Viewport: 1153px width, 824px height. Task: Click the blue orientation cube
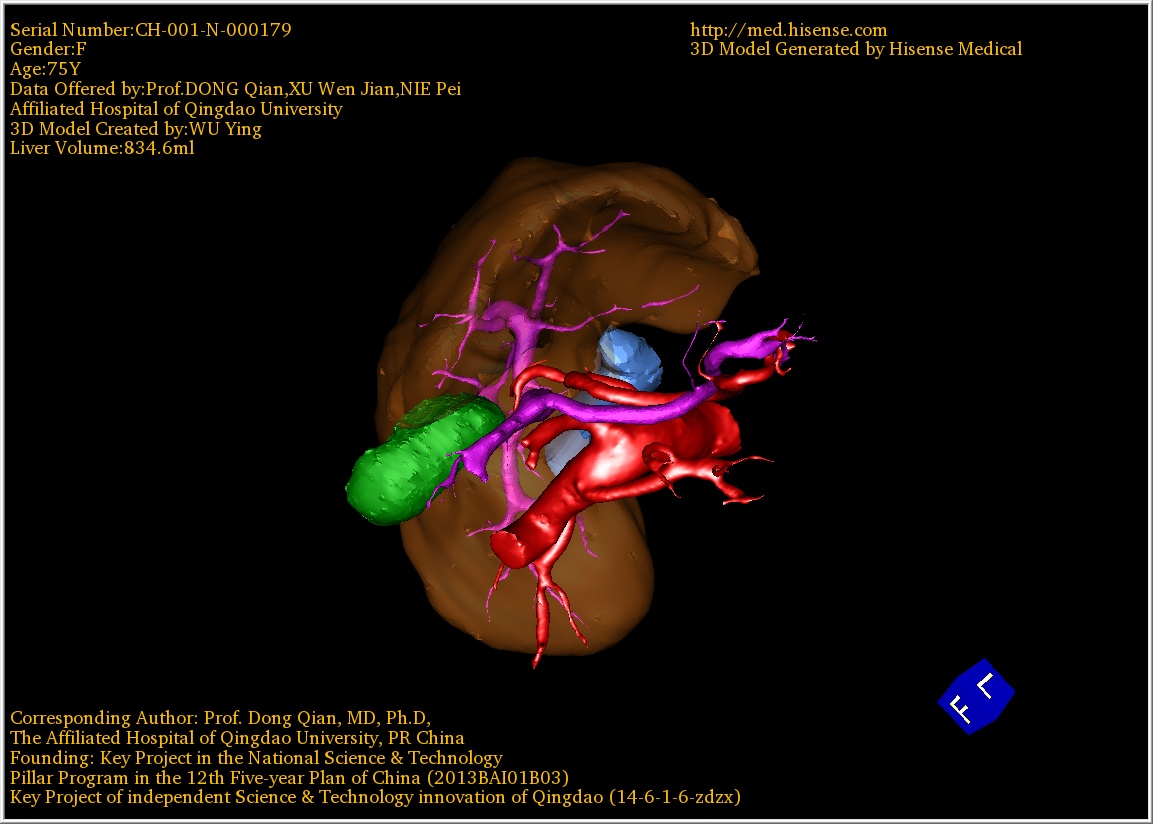pos(976,697)
